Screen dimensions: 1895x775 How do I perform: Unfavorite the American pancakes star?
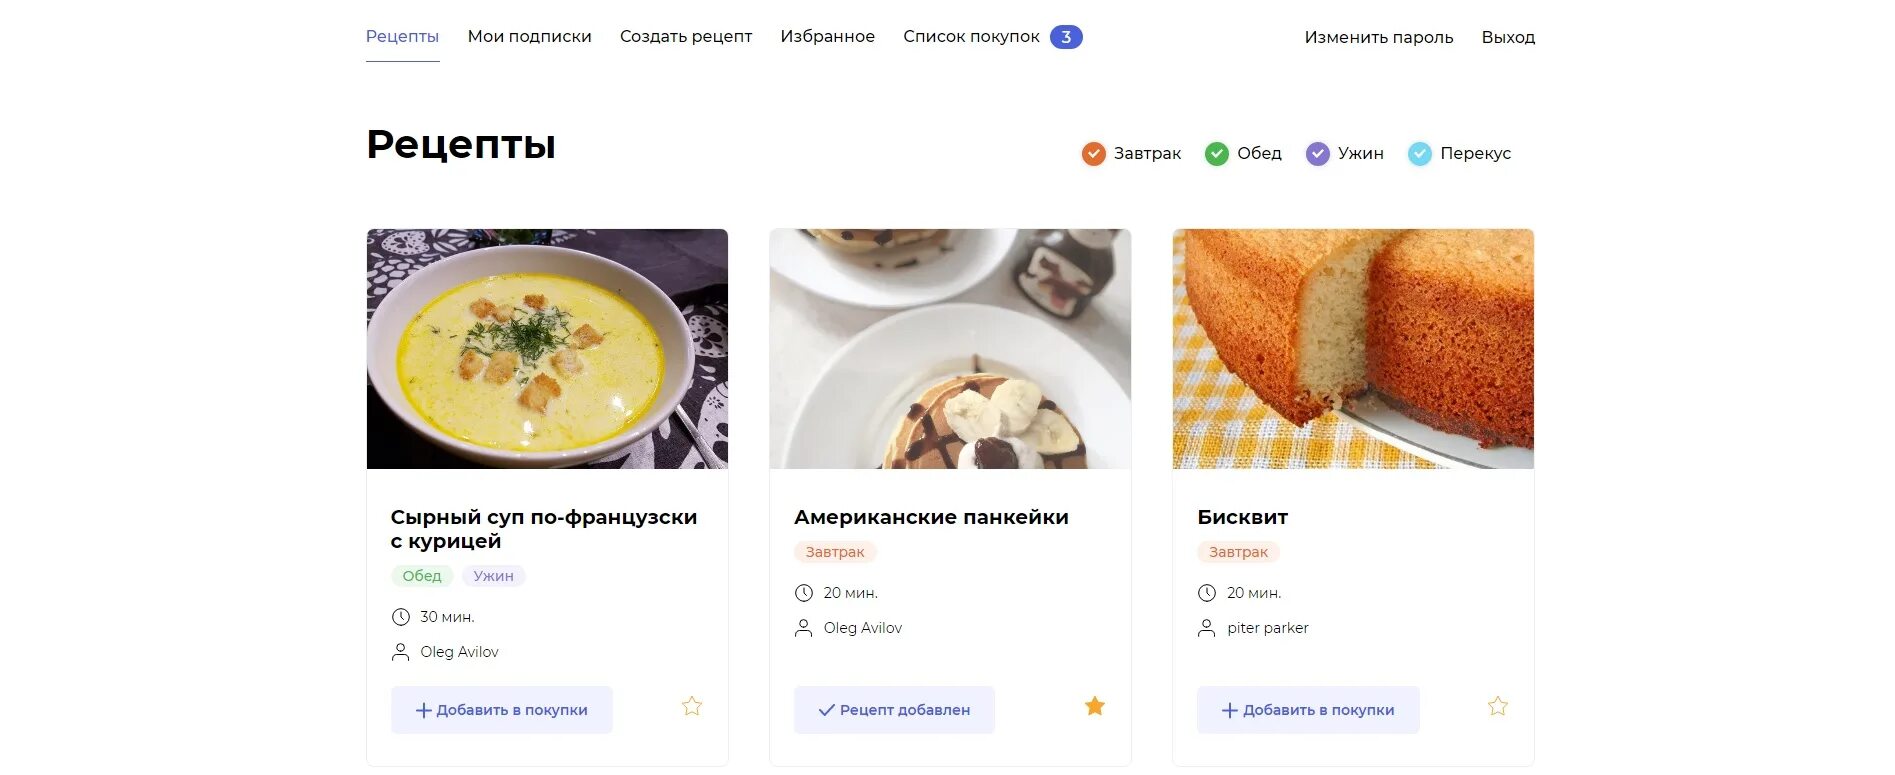[1095, 706]
